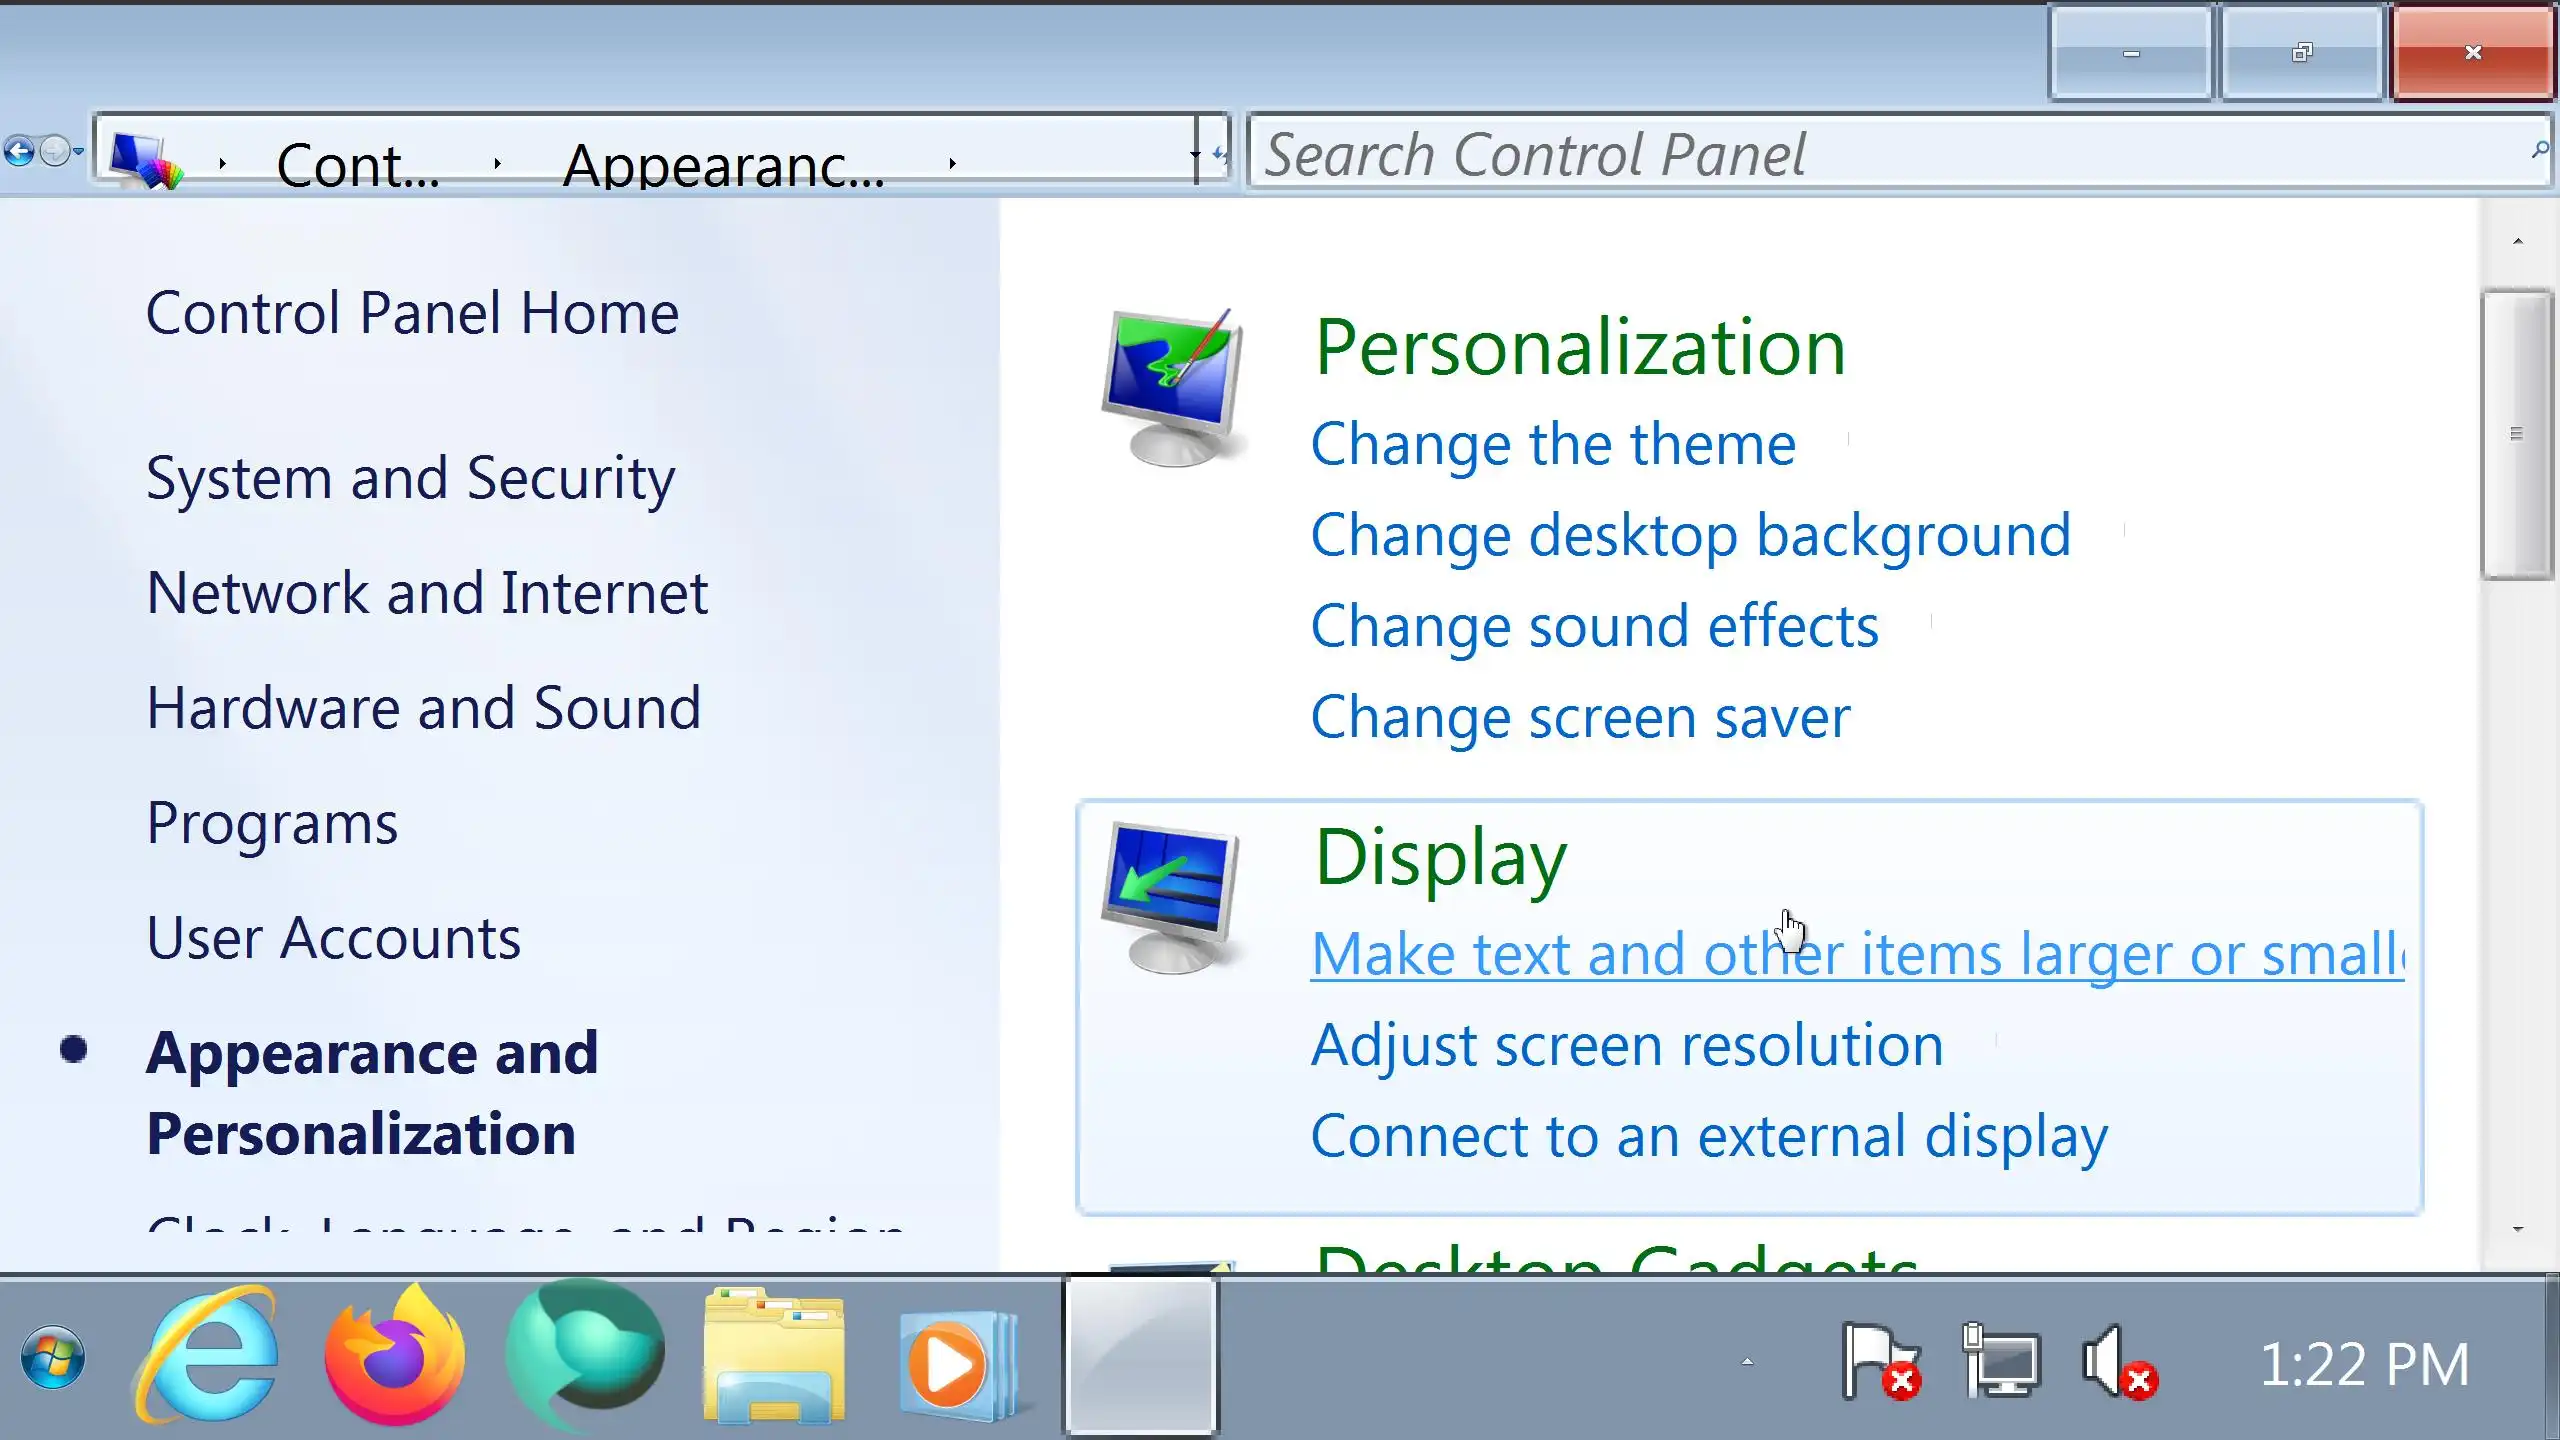Open the User Accounts category
The width and height of the screenshot is (2560, 1440).
333,938
